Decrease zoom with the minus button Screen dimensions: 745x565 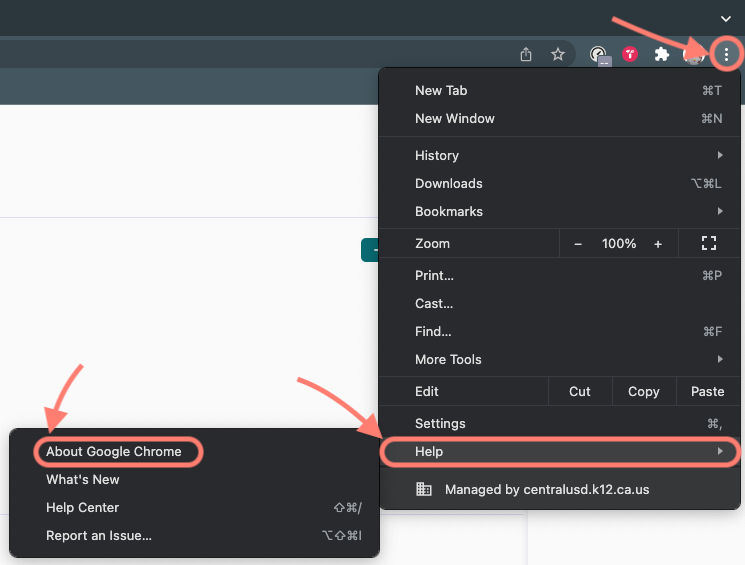pyautogui.click(x=578, y=244)
